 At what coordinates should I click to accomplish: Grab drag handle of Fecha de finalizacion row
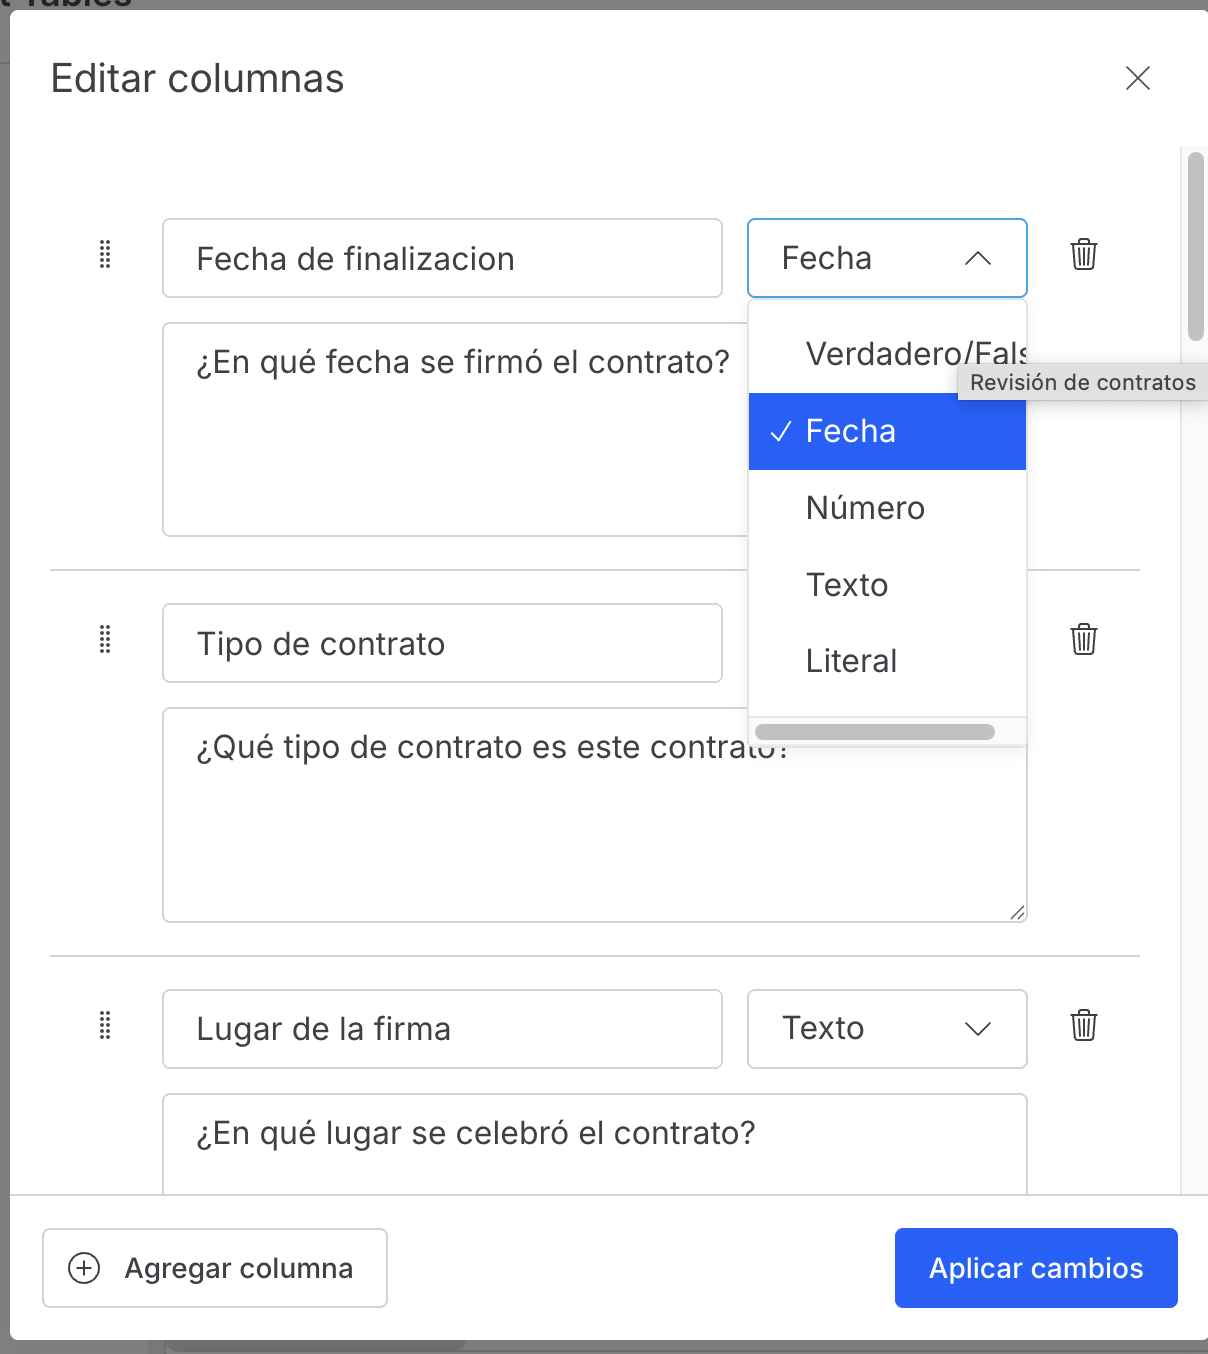105,255
